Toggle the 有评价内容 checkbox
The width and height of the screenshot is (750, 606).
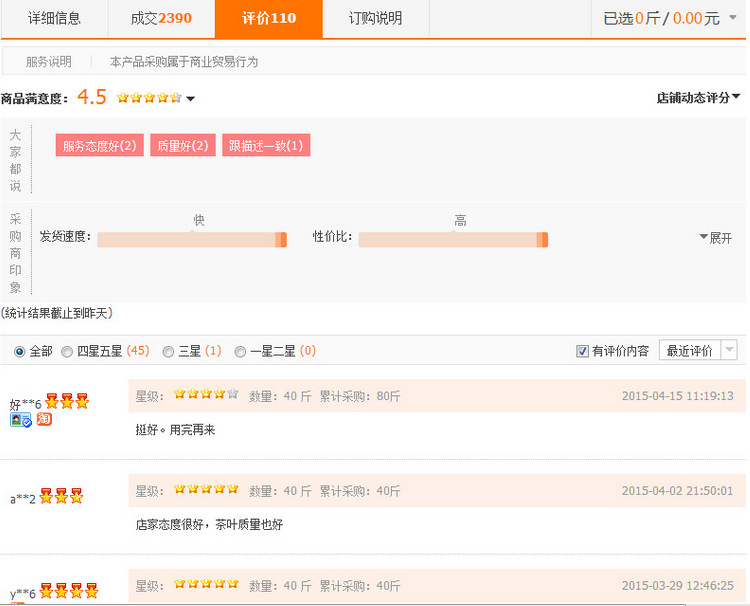pyautogui.click(x=583, y=351)
